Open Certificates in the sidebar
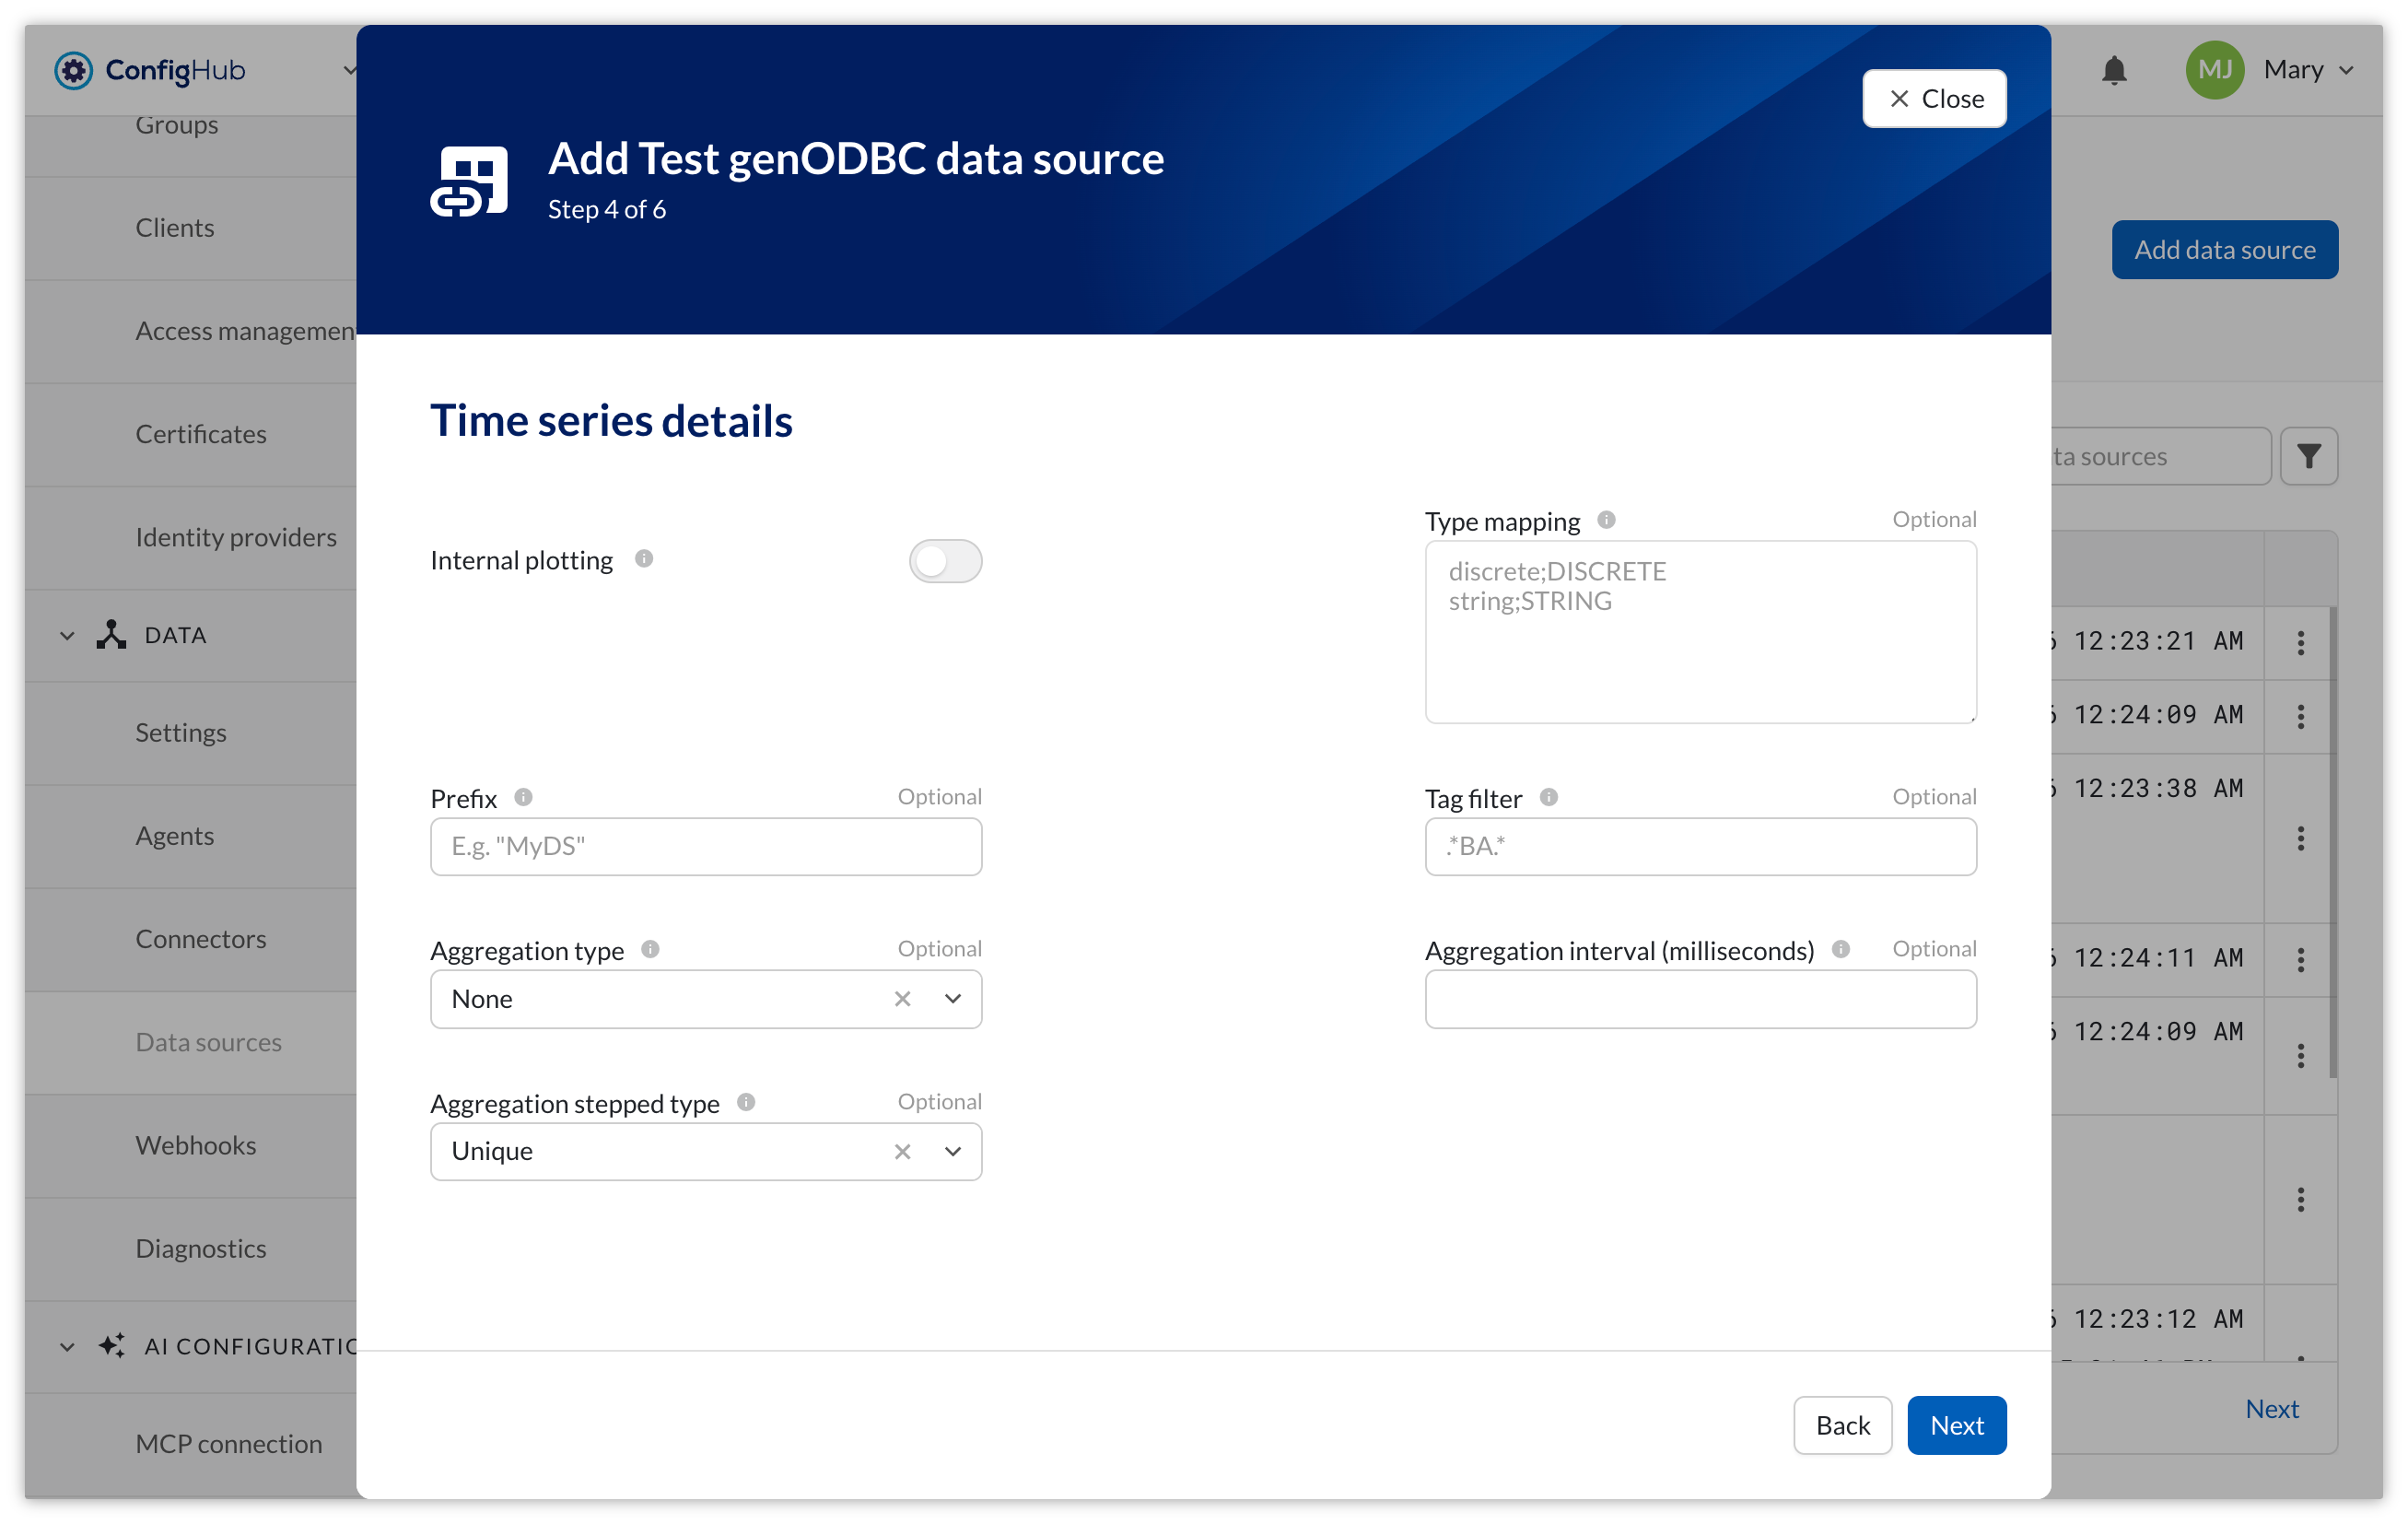The height and width of the screenshot is (1524, 2408). (201, 434)
